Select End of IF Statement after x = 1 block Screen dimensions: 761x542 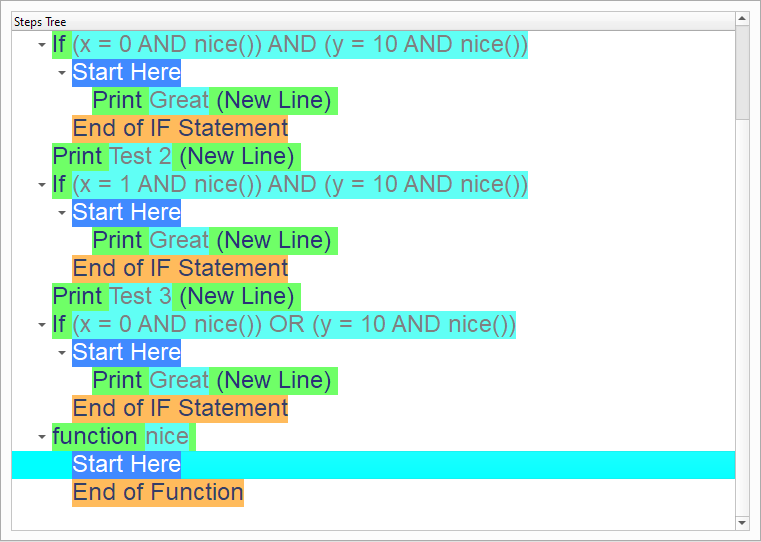click(x=180, y=269)
